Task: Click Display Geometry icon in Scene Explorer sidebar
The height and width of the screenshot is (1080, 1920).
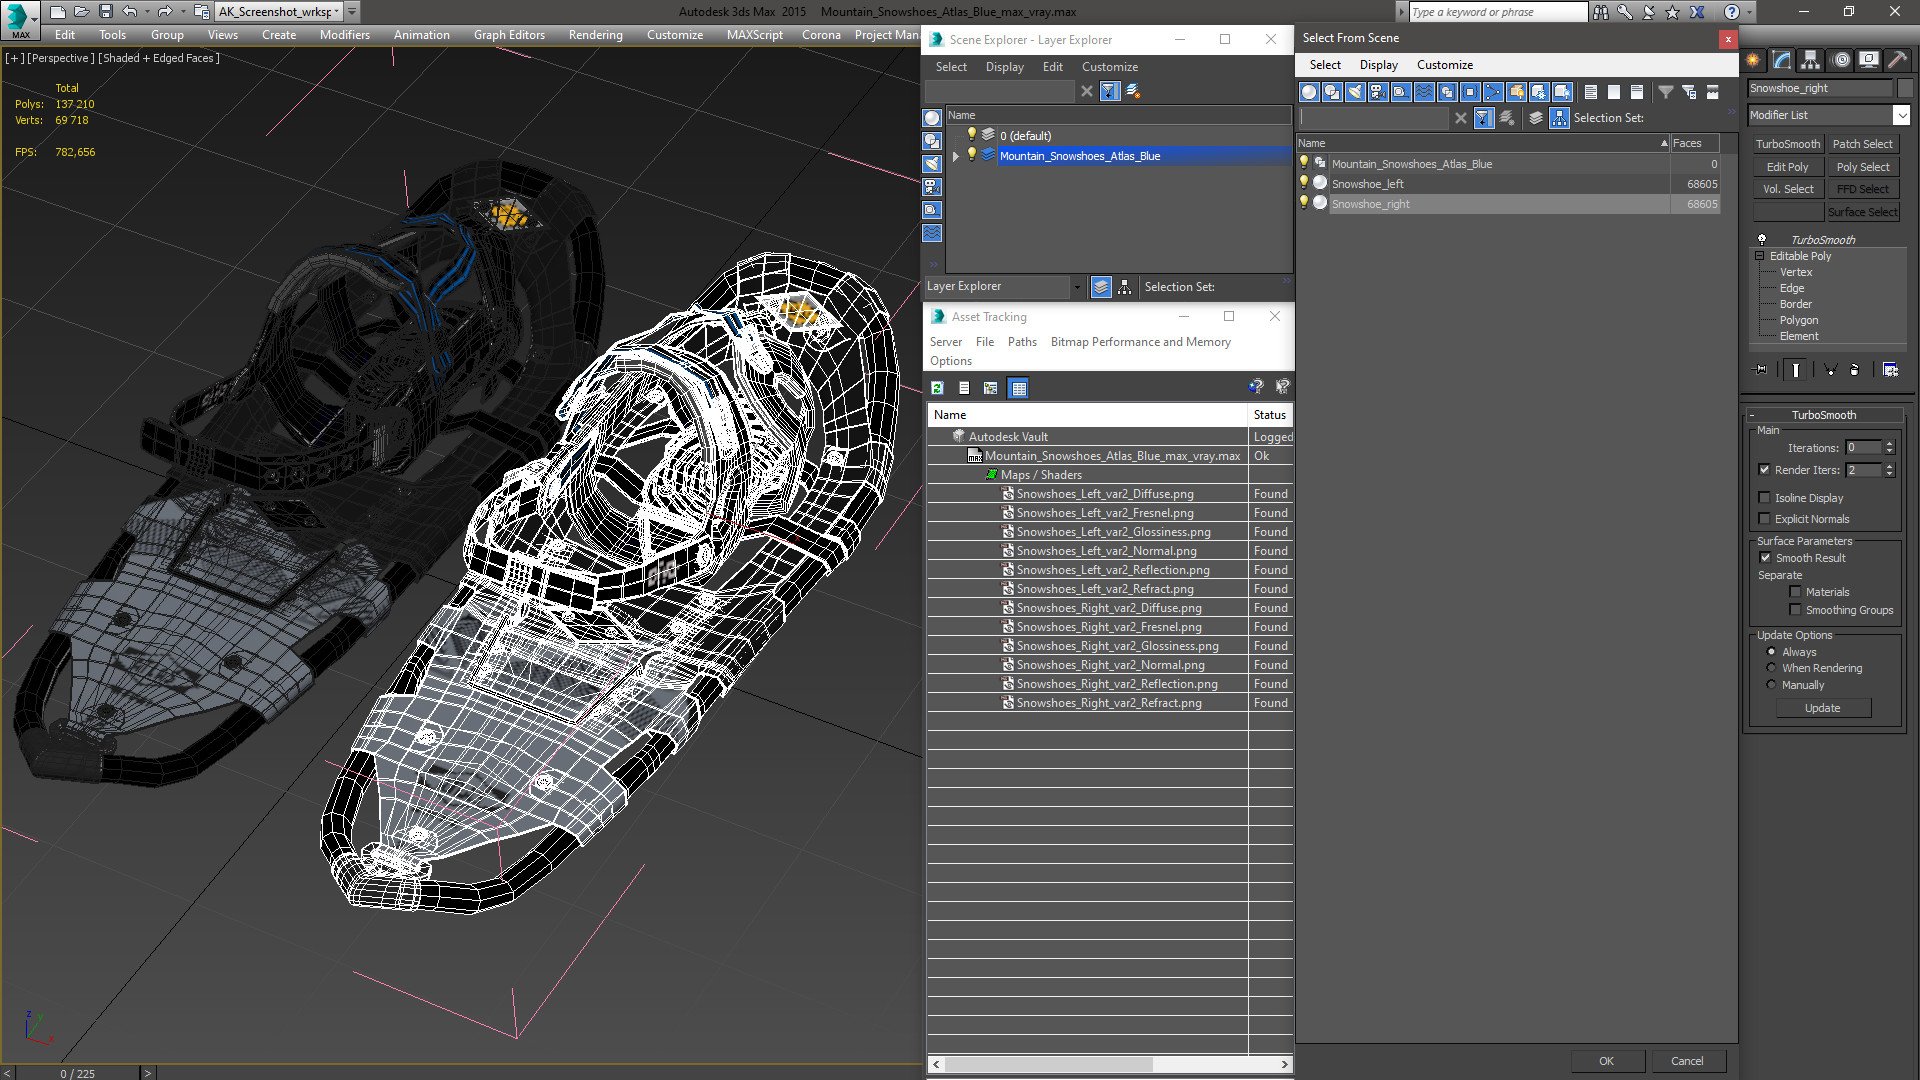Action: click(x=932, y=118)
